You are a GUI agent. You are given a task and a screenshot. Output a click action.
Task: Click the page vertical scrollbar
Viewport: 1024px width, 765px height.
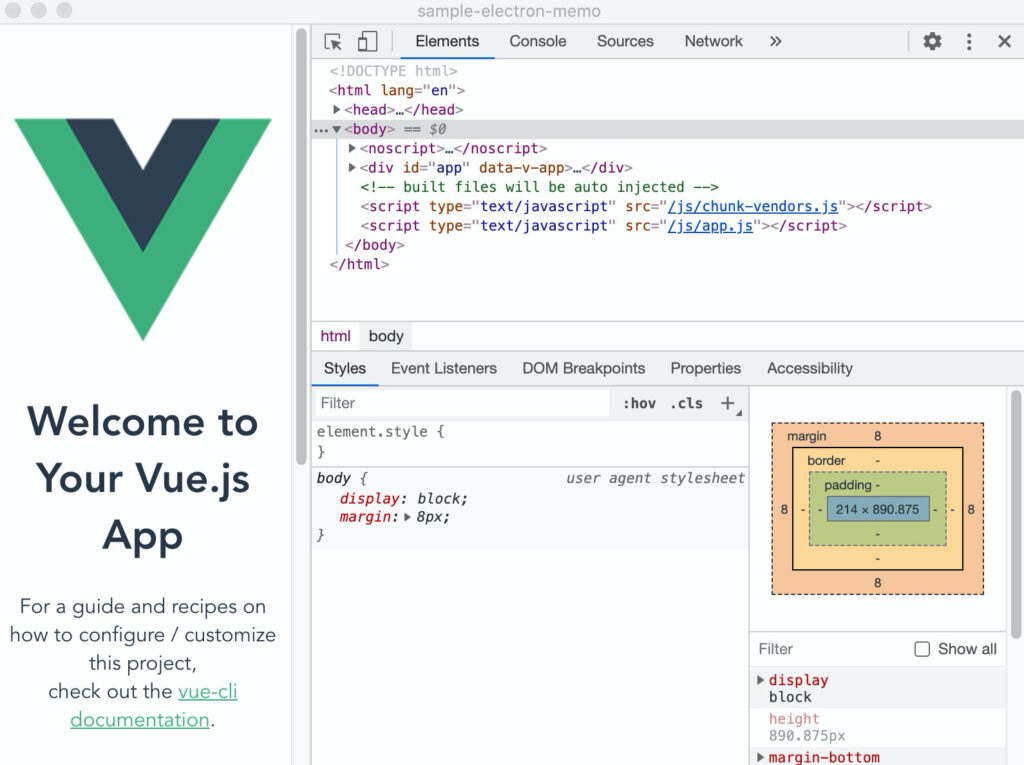click(x=301, y=246)
